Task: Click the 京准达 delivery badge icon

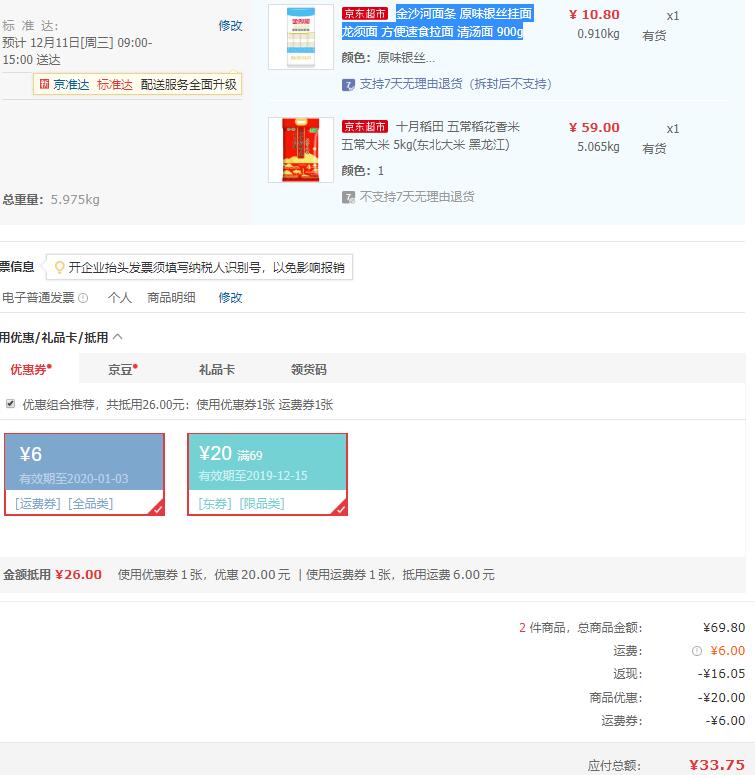Action: pos(44,84)
